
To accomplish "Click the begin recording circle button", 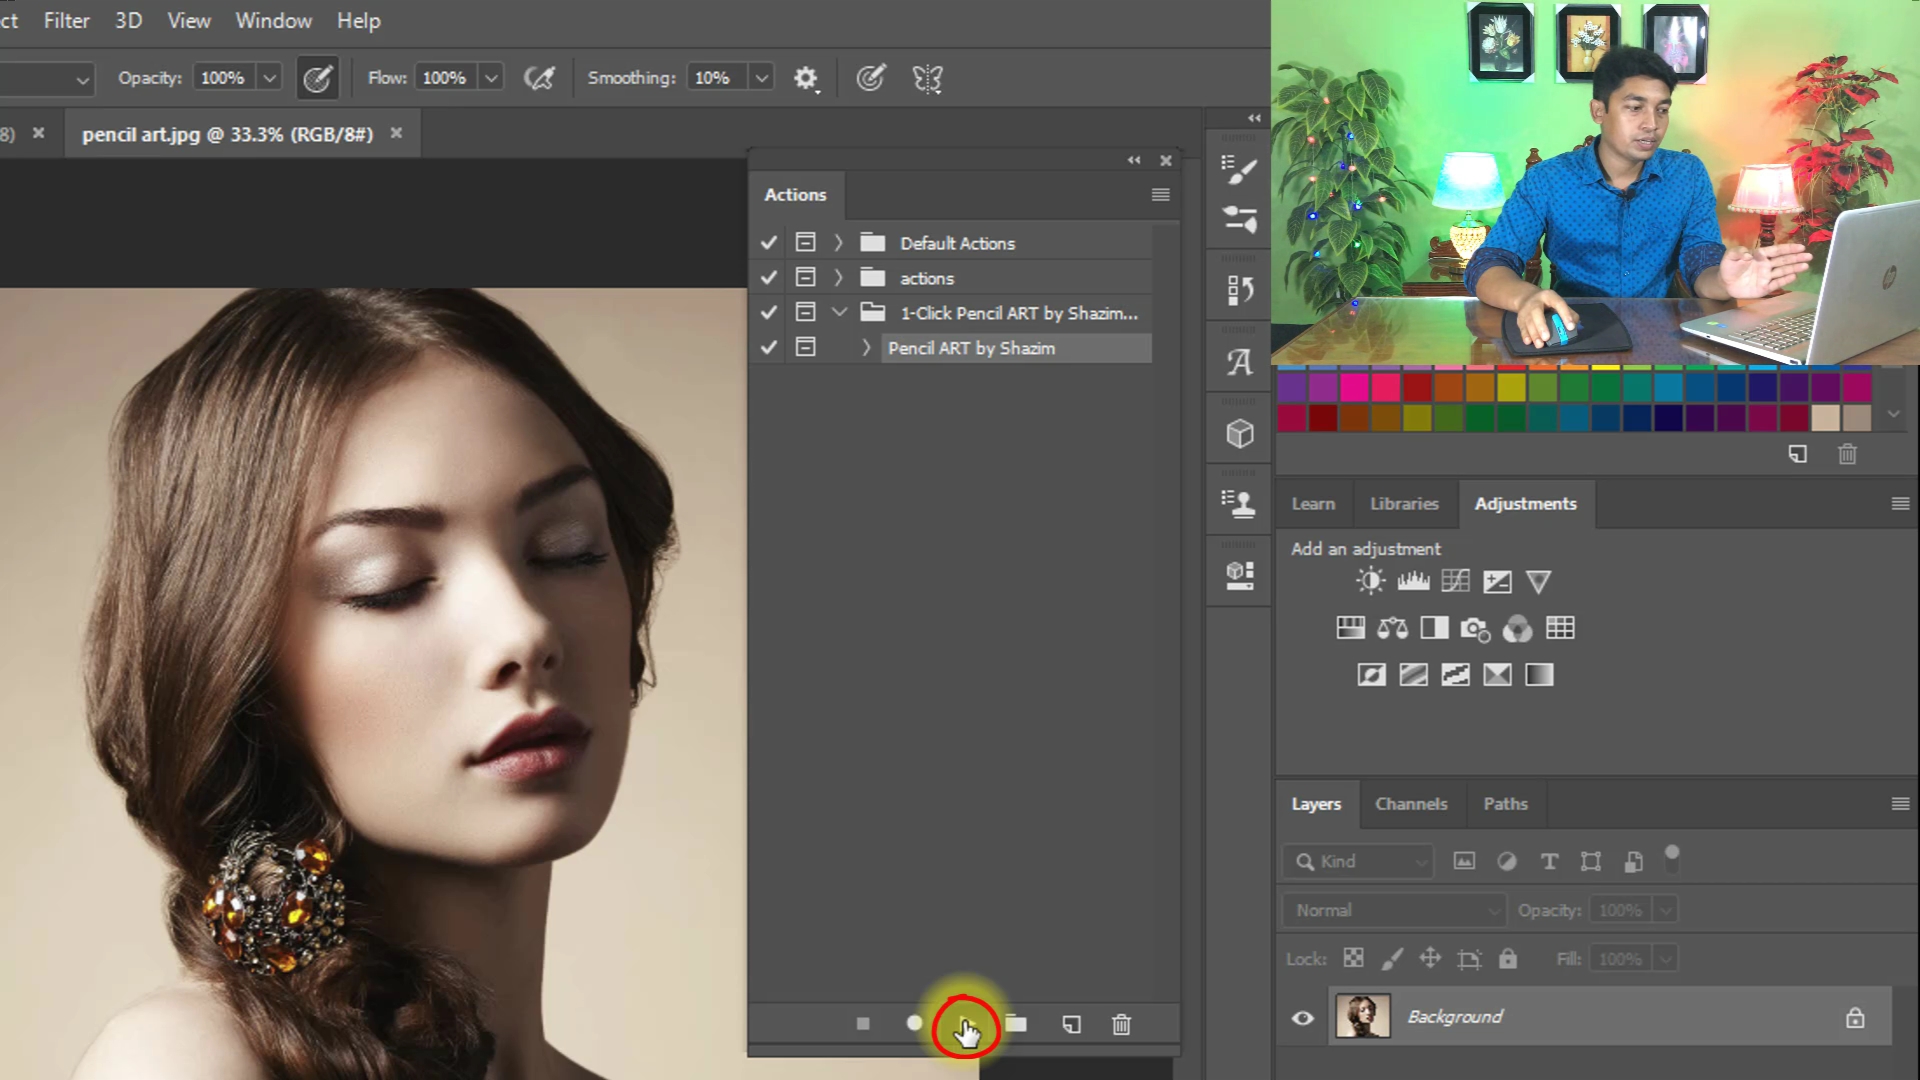I will click(x=914, y=1023).
